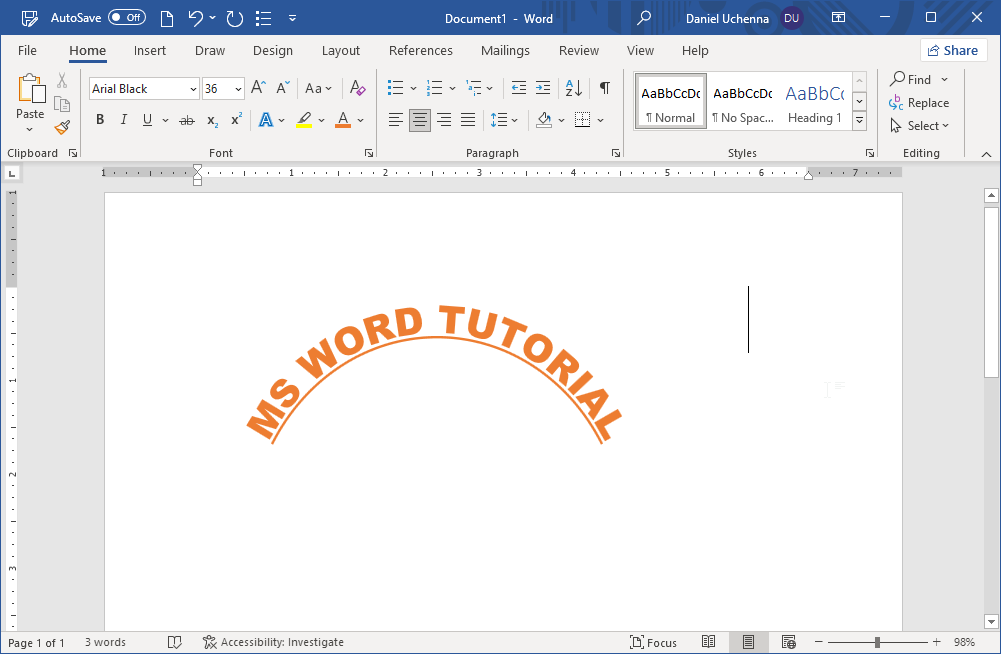Screen dimensions: 1001x654
Task: Expand the Text Highlight Color dropdown
Action: point(321,119)
